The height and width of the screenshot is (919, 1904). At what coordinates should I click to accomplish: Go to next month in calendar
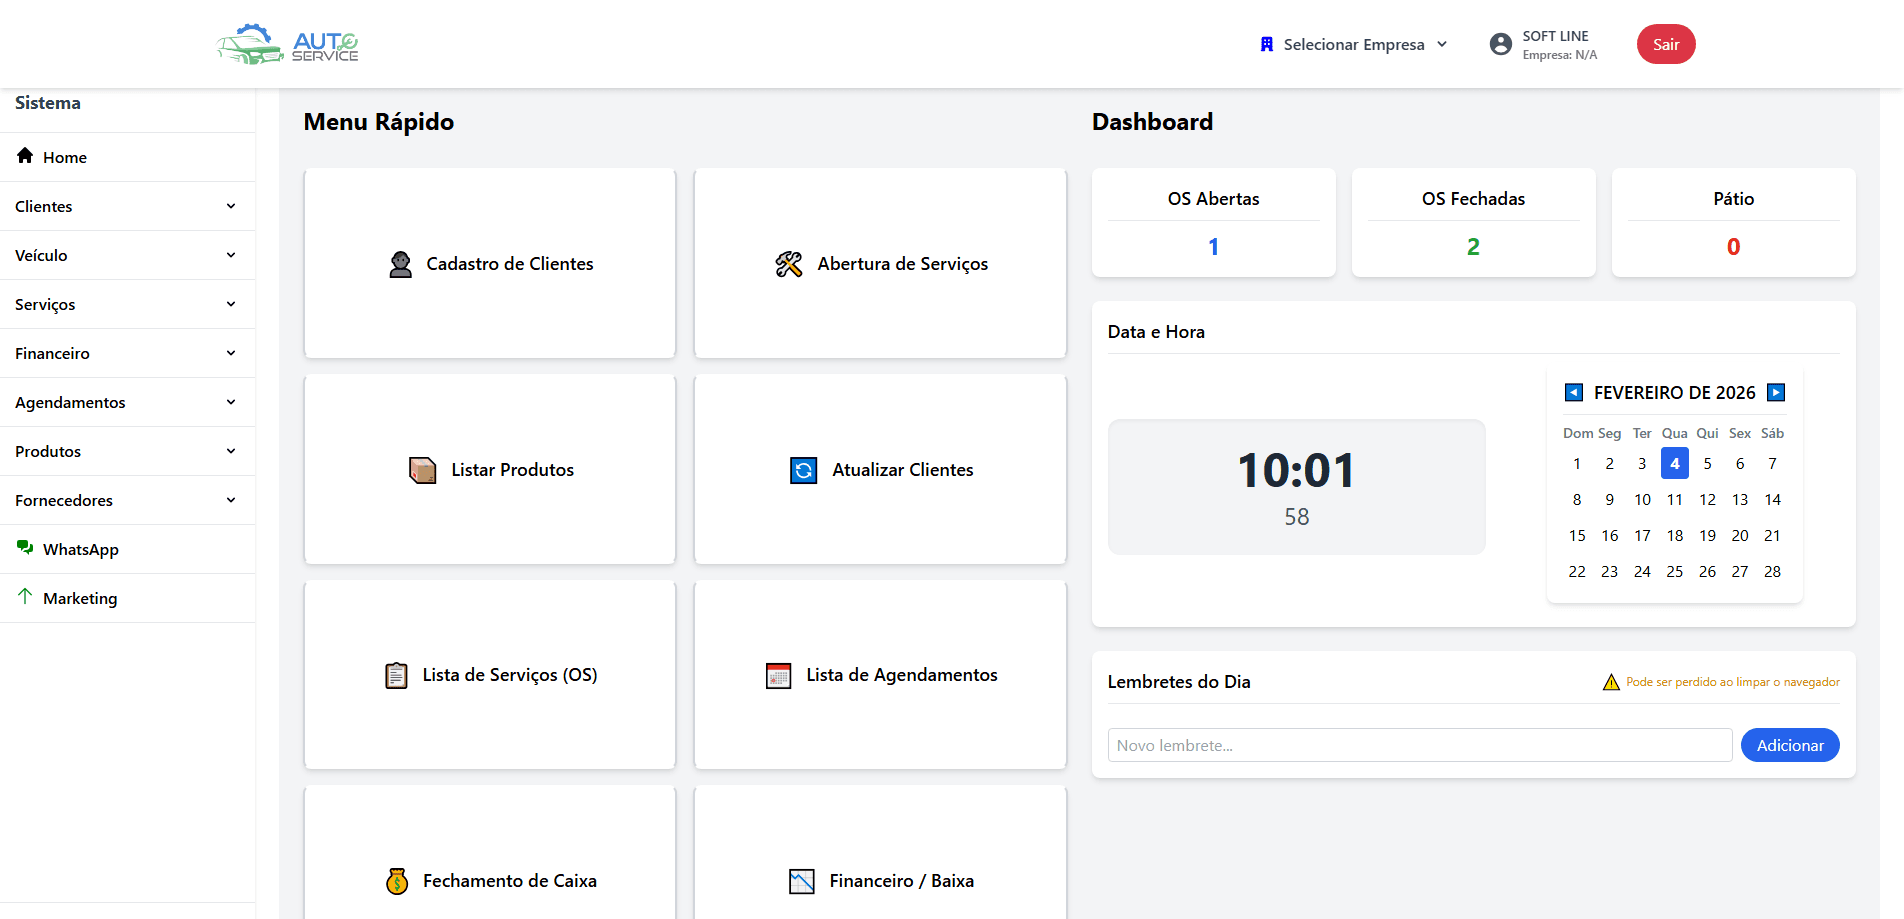coord(1776,392)
